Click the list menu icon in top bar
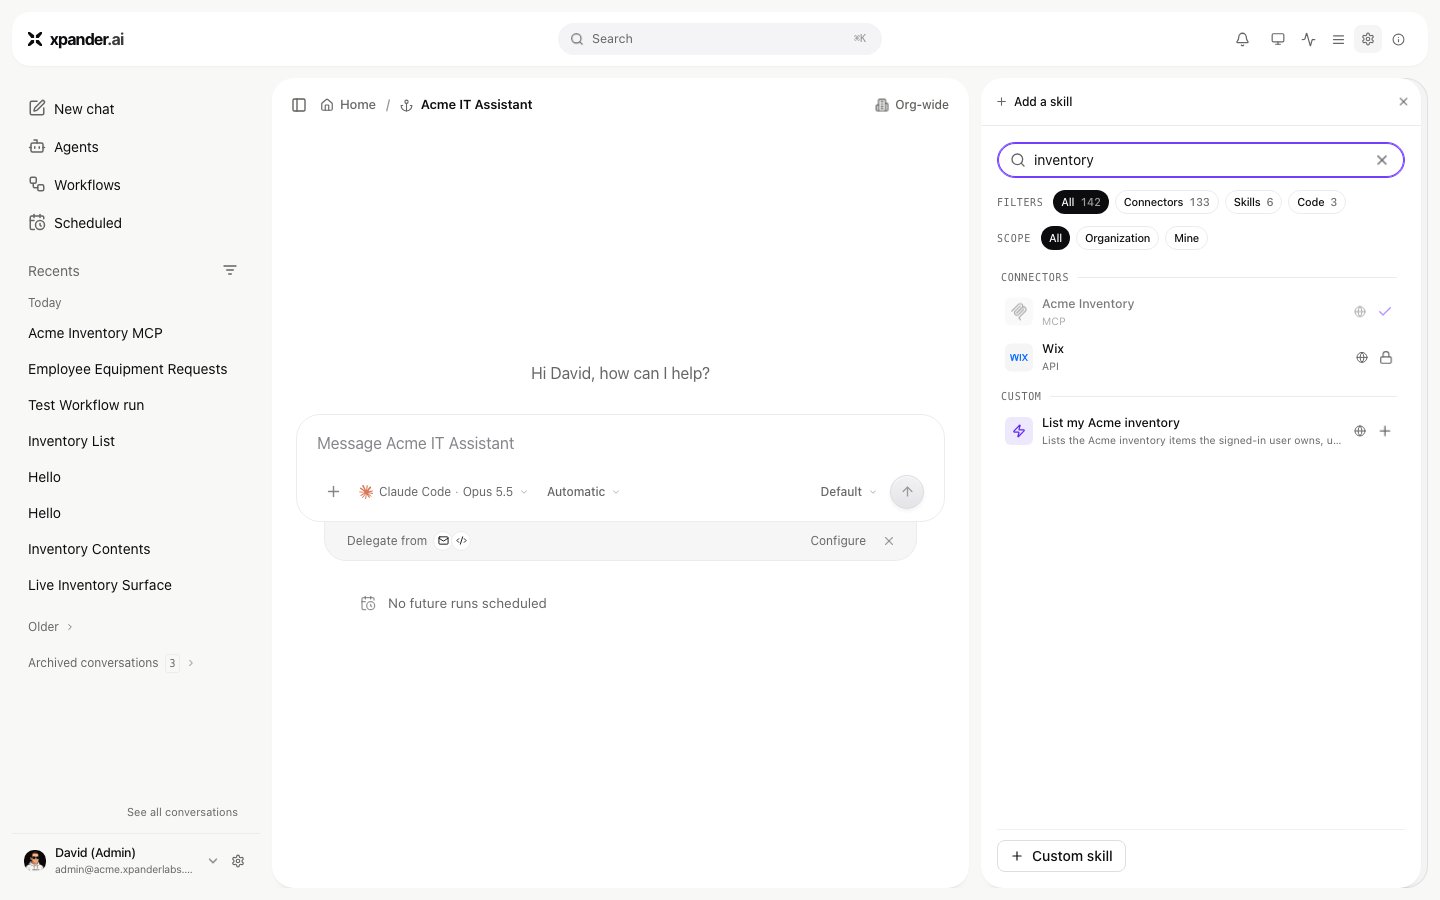Screen dimensions: 1440x900 pos(1338,39)
